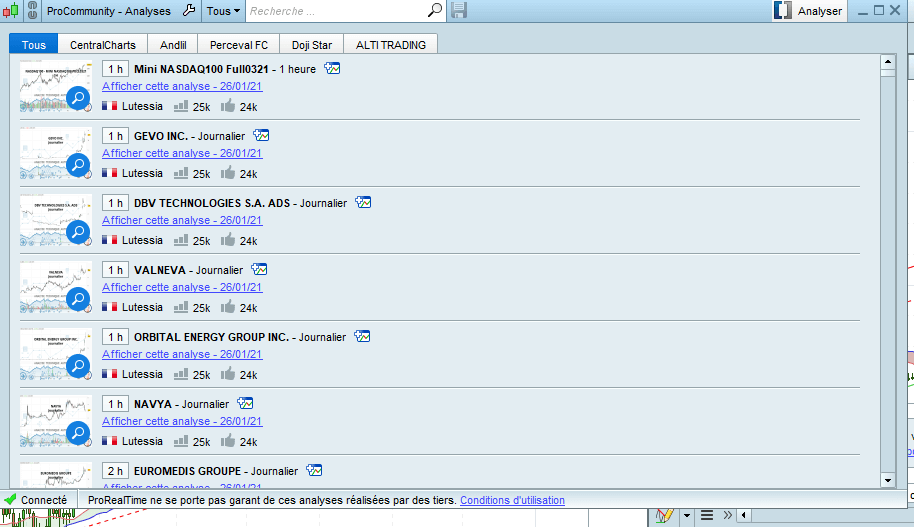The image size is (914, 528).
Task: Click the hamburger list icon at bottom
Action: coord(707,515)
